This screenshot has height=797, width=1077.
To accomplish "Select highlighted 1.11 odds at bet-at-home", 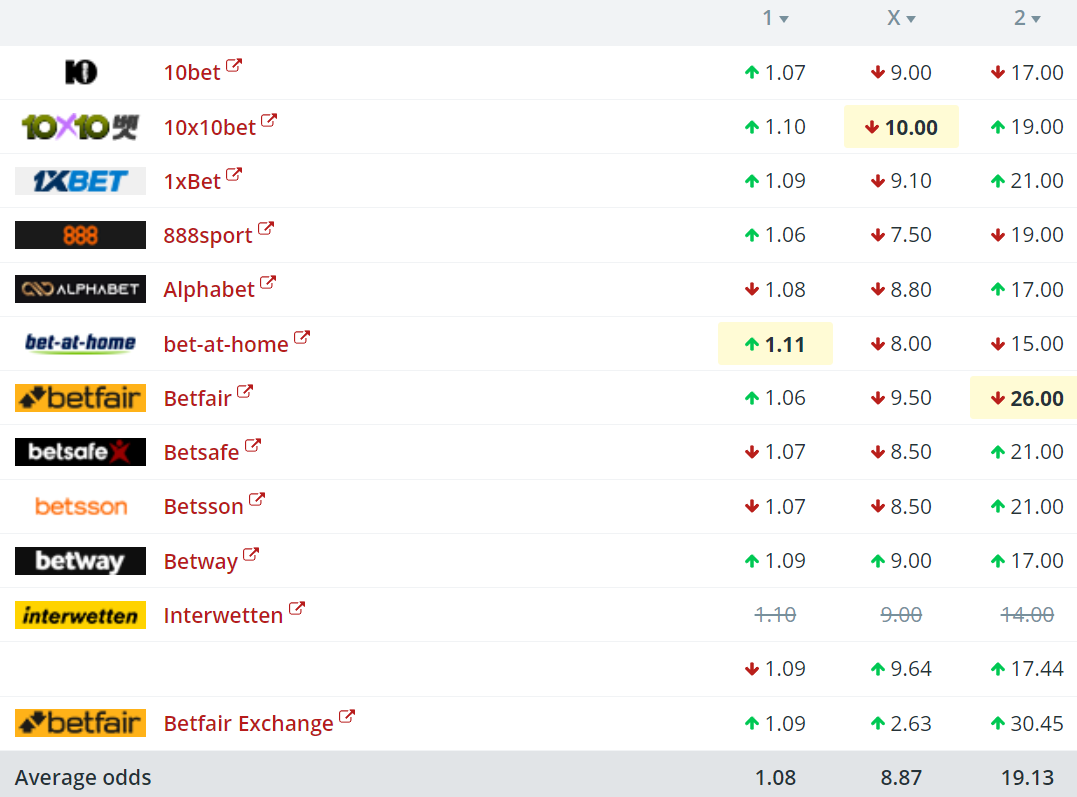I will 775,344.
